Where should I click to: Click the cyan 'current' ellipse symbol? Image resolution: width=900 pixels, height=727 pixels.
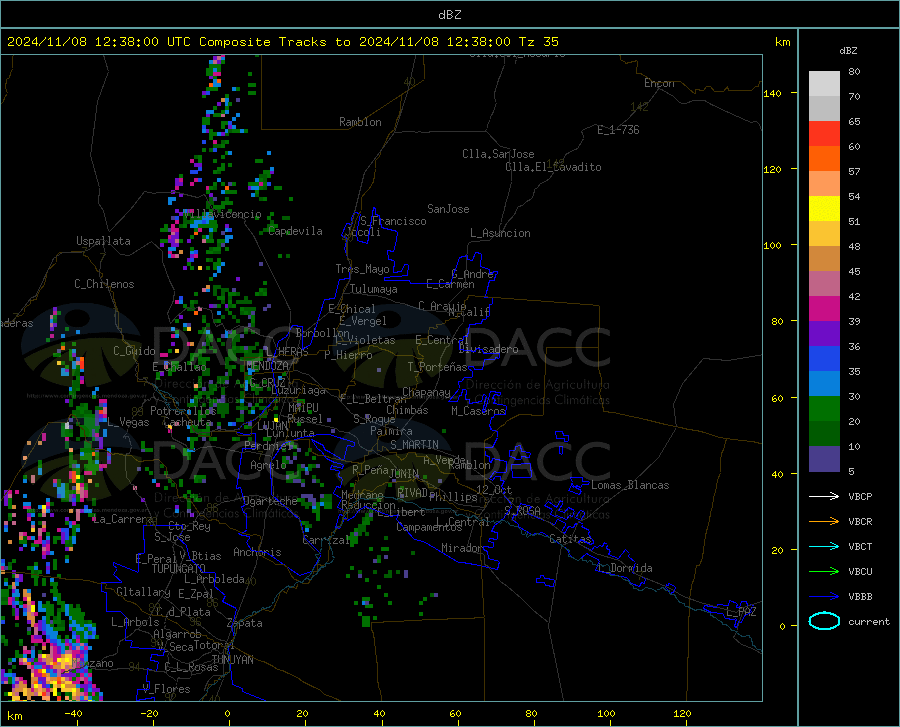click(824, 621)
